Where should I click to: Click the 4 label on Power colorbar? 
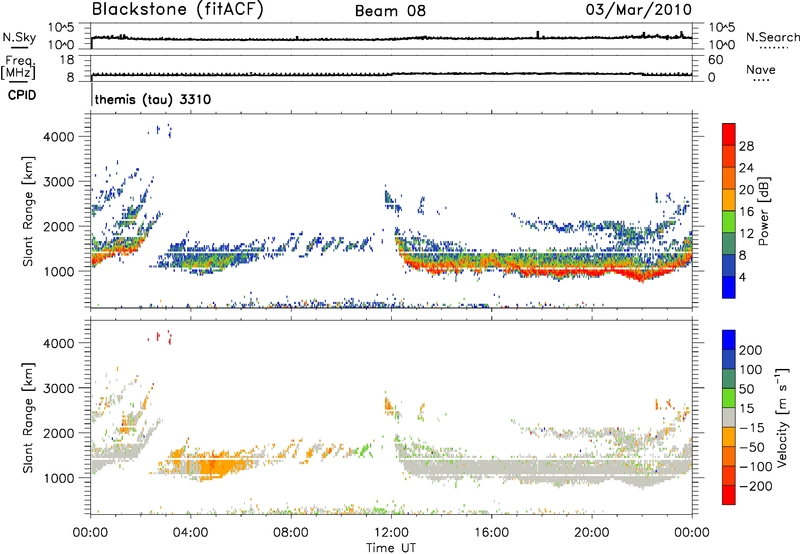(742, 278)
